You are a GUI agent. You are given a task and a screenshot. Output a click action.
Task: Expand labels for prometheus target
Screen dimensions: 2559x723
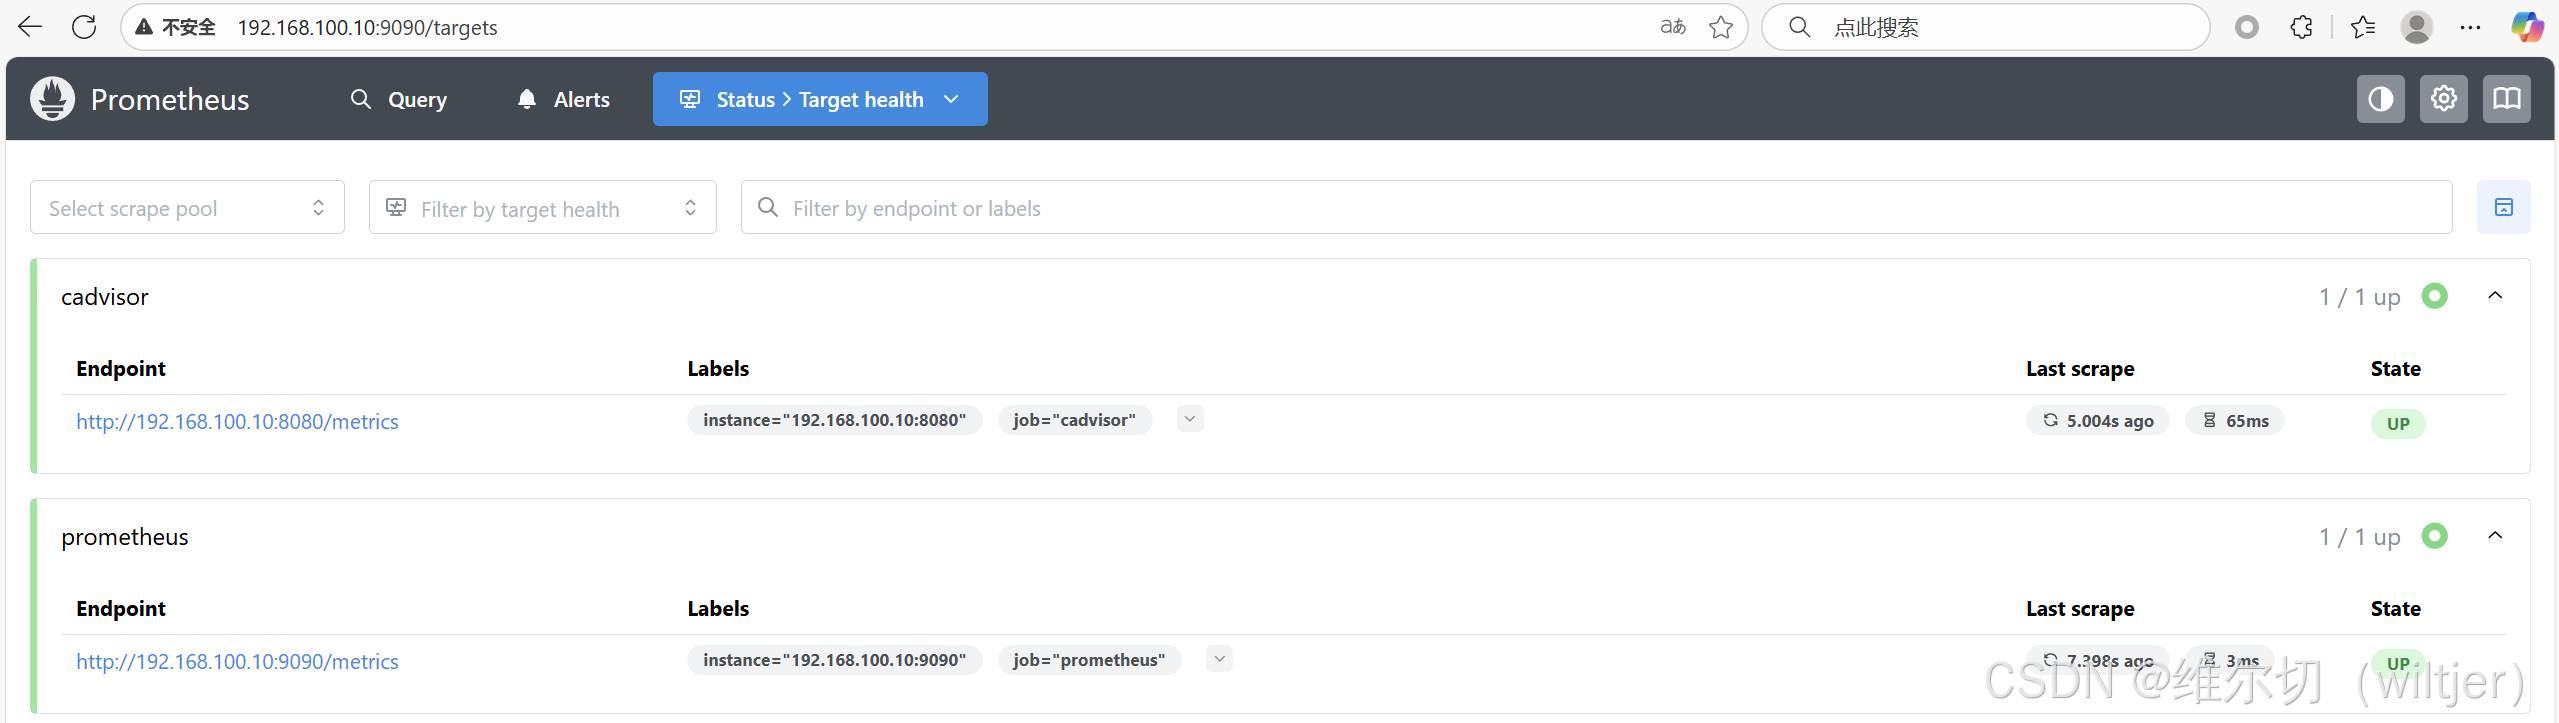pos(1219,659)
